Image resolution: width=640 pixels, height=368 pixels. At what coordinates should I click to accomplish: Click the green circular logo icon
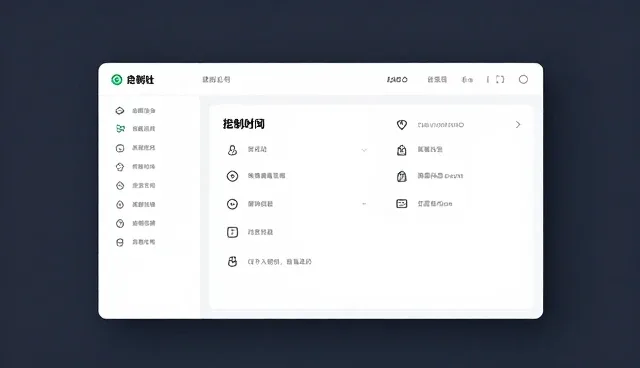117,80
